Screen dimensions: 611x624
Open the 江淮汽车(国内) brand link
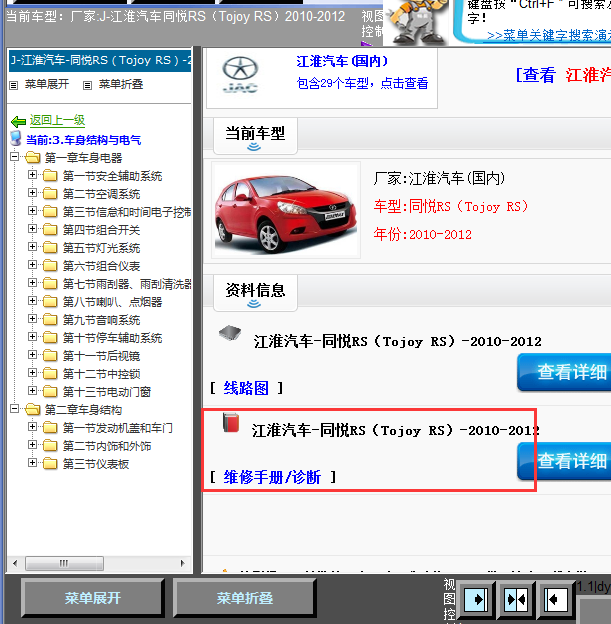342,62
